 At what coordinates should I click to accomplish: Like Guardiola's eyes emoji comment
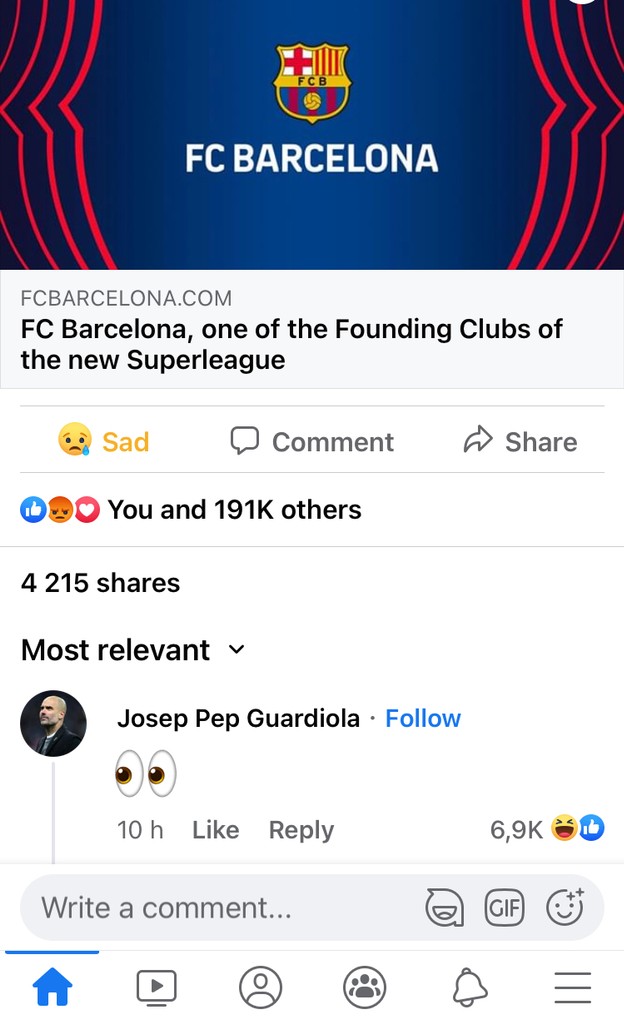click(215, 829)
